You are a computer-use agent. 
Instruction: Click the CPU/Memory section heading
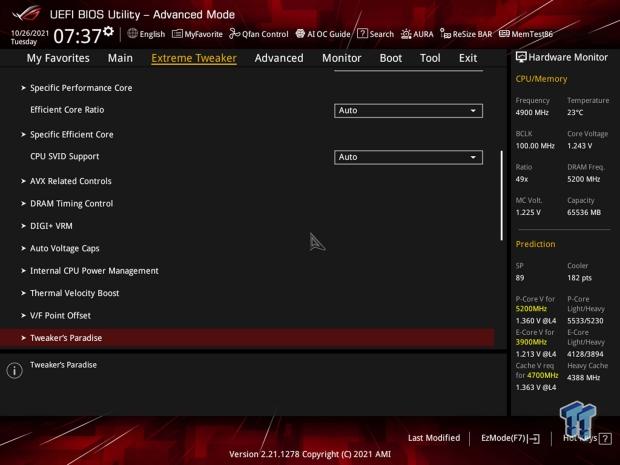point(541,79)
